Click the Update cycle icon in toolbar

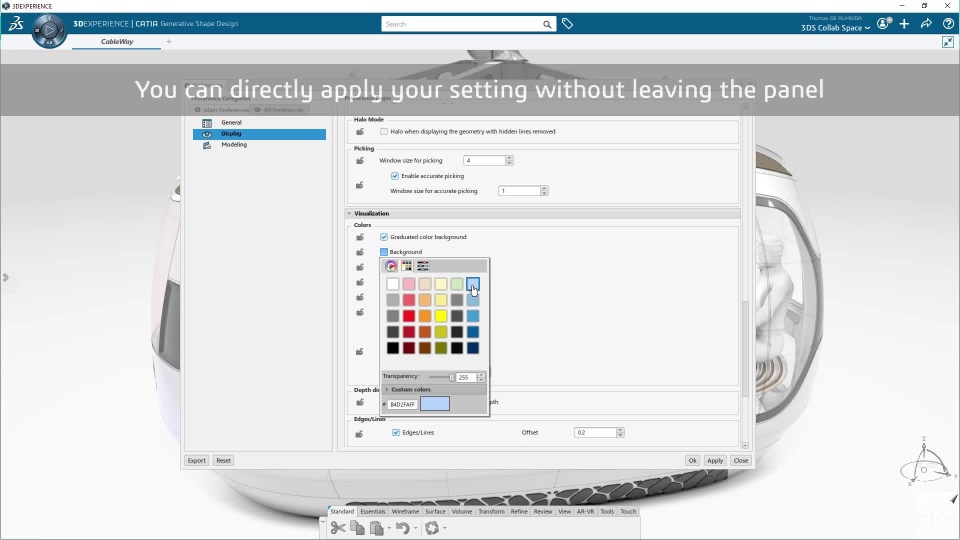click(432, 528)
